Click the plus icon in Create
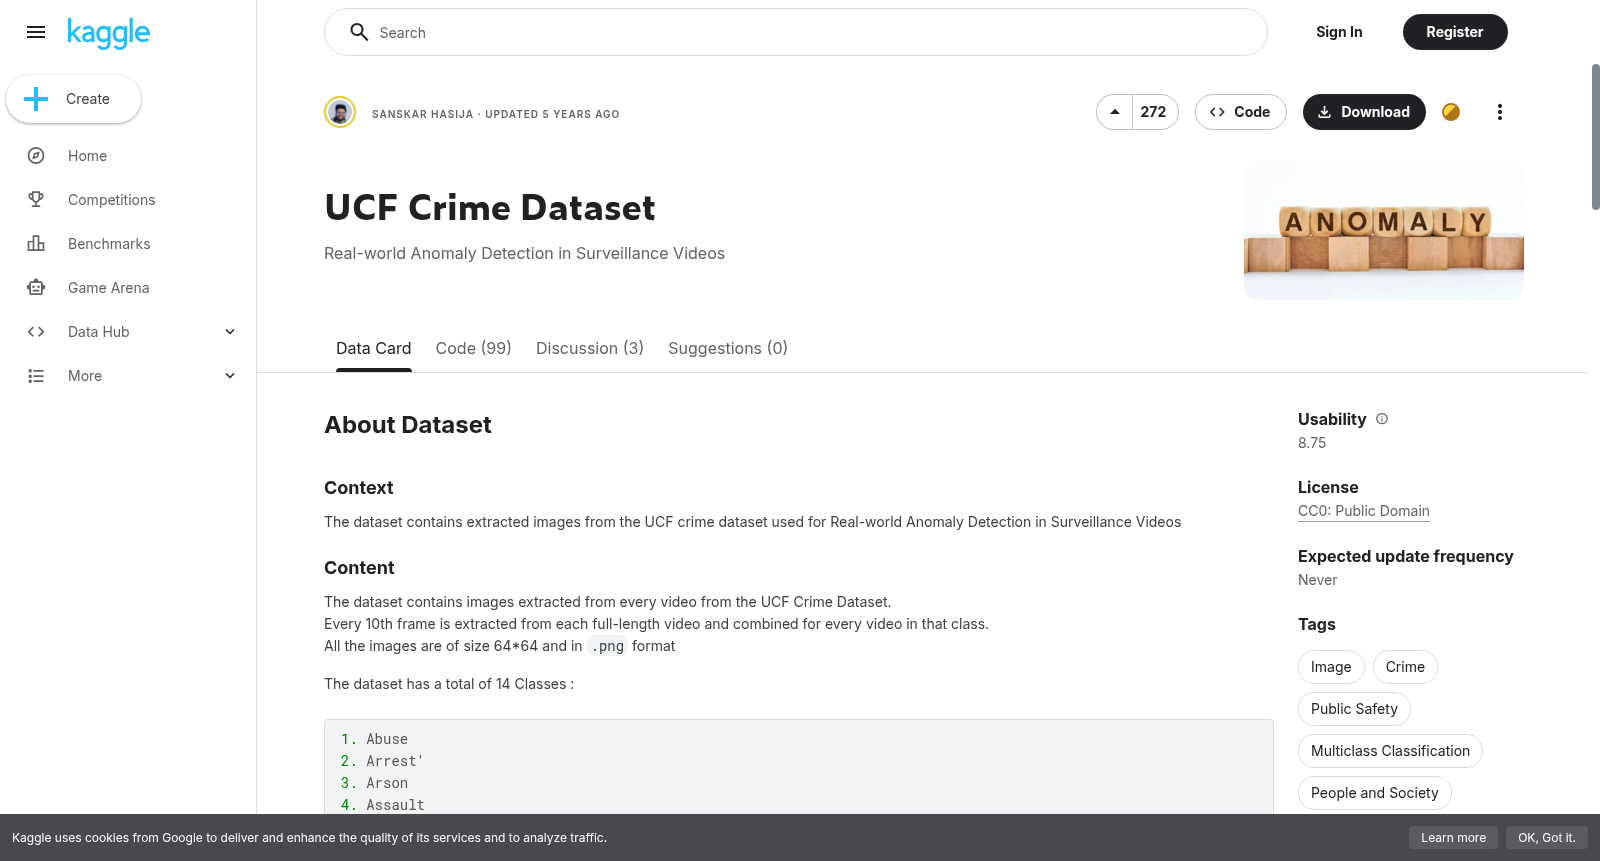The height and width of the screenshot is (861, 1600). [x=36, y=99]
